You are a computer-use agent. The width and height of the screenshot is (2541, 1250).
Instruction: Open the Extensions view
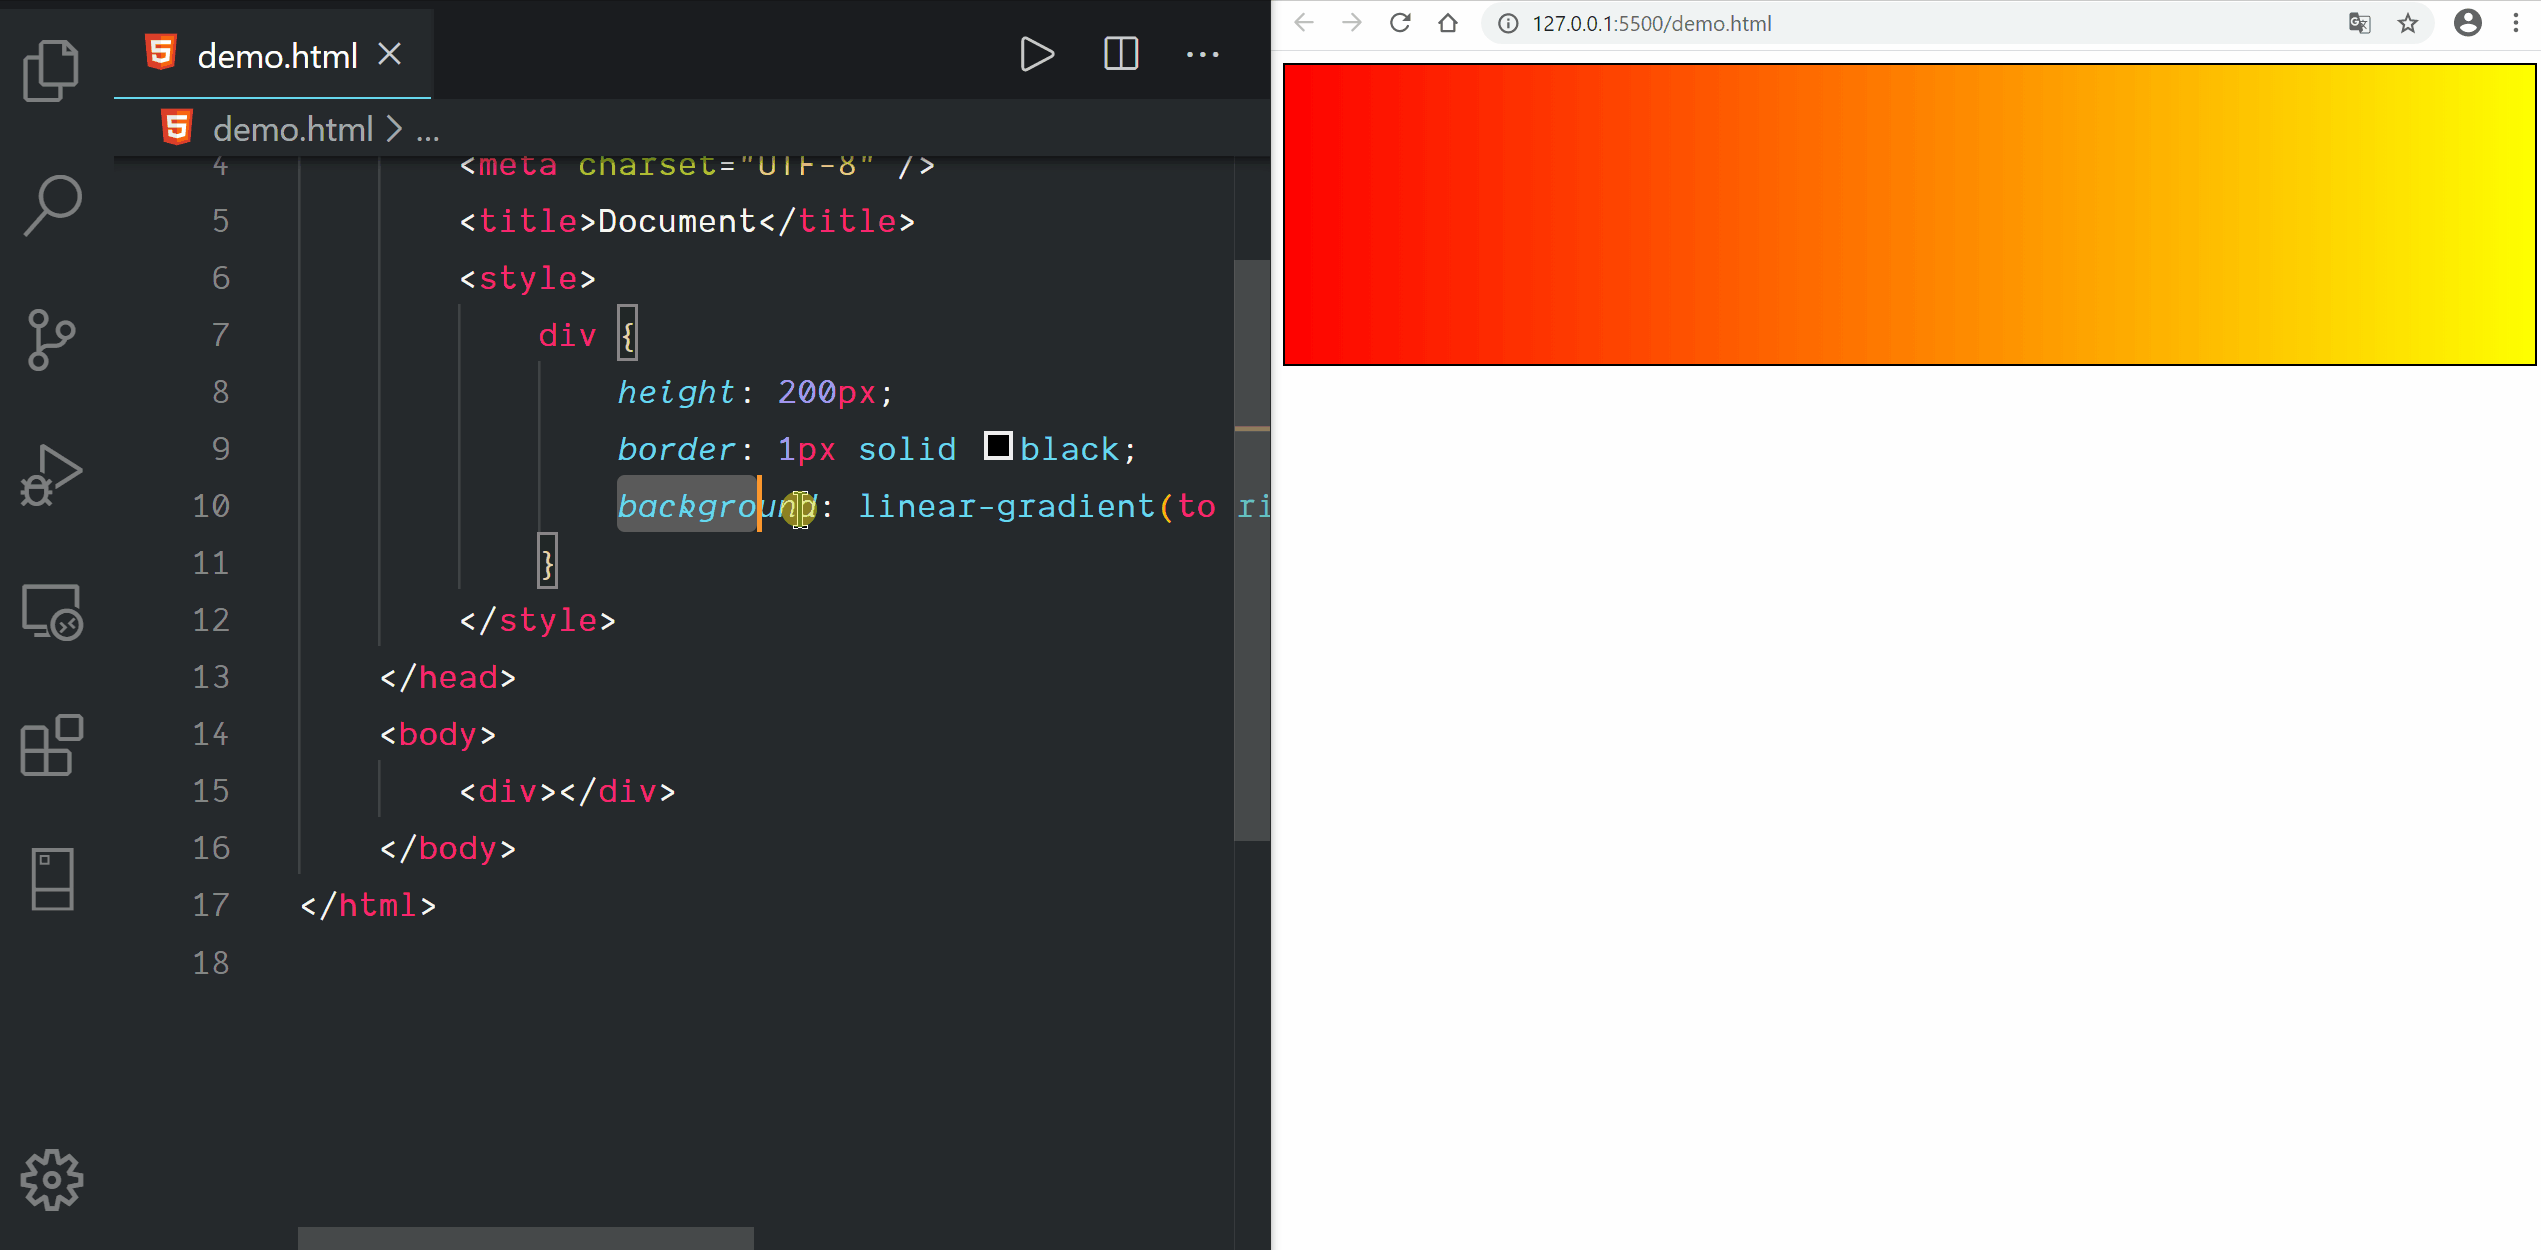51,745
